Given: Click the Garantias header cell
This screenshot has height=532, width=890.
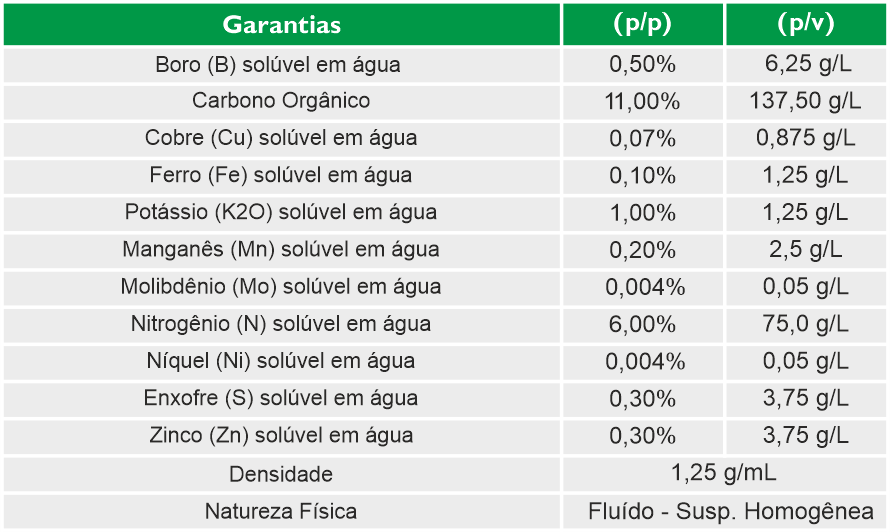Looking at the screenshot, I should pyautogui.click(x=281, y=24).
